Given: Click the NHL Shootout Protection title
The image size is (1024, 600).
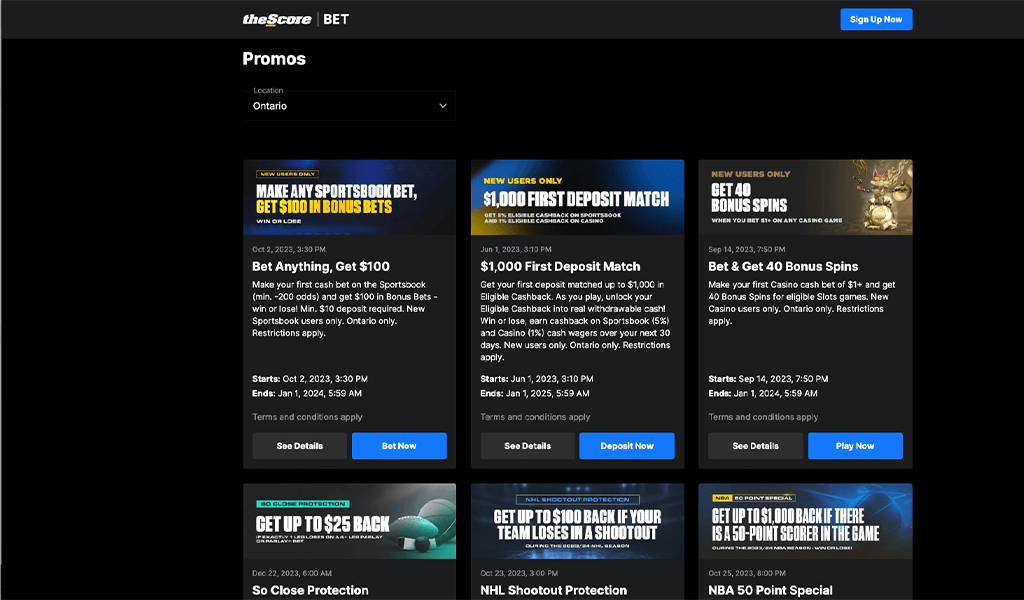Looking at the screenshot, I should pos(554,590).
